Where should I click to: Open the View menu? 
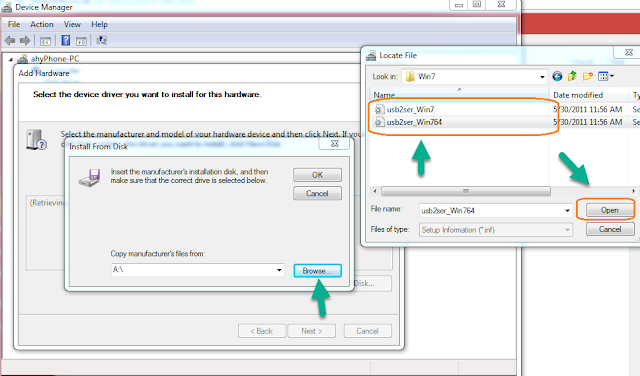pyautogui.click(x=72, y=24)
